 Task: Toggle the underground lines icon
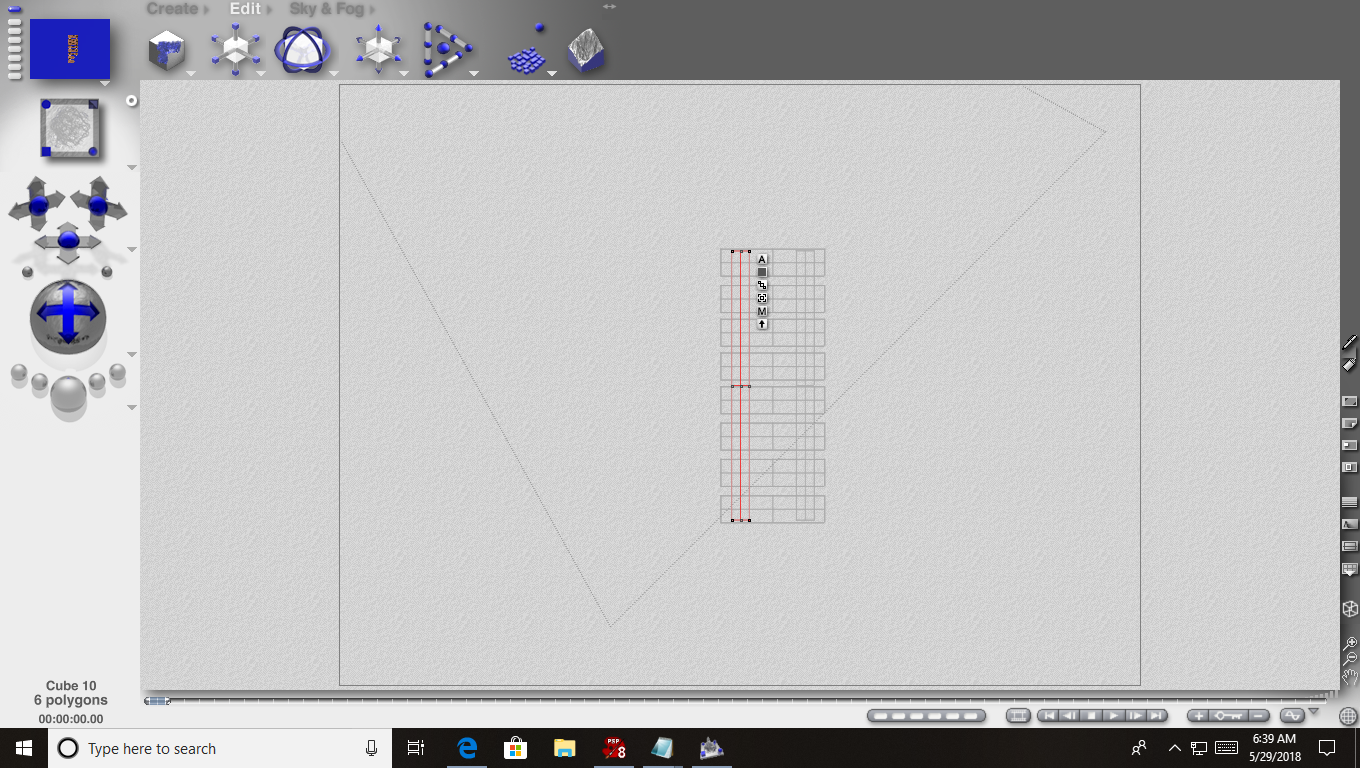point(1350,546)
